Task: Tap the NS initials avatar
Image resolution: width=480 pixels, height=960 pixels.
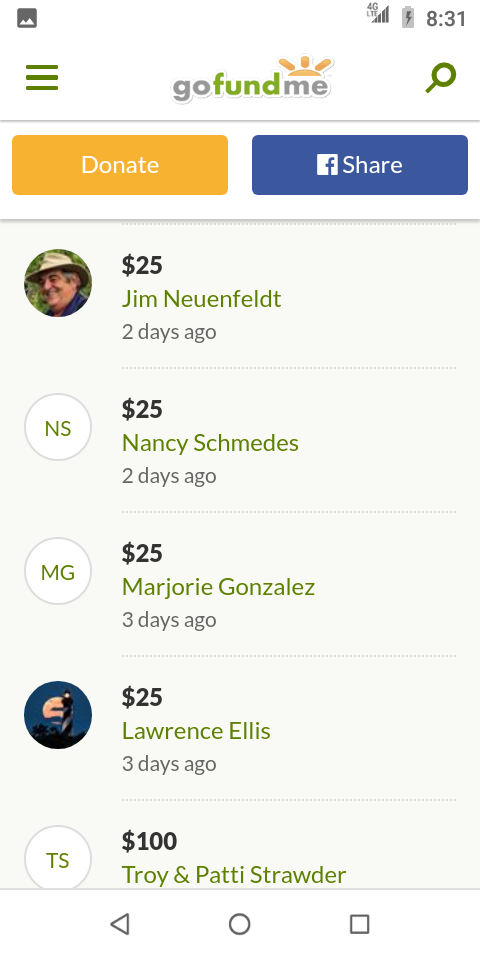Action: click(x=58, y=427)
